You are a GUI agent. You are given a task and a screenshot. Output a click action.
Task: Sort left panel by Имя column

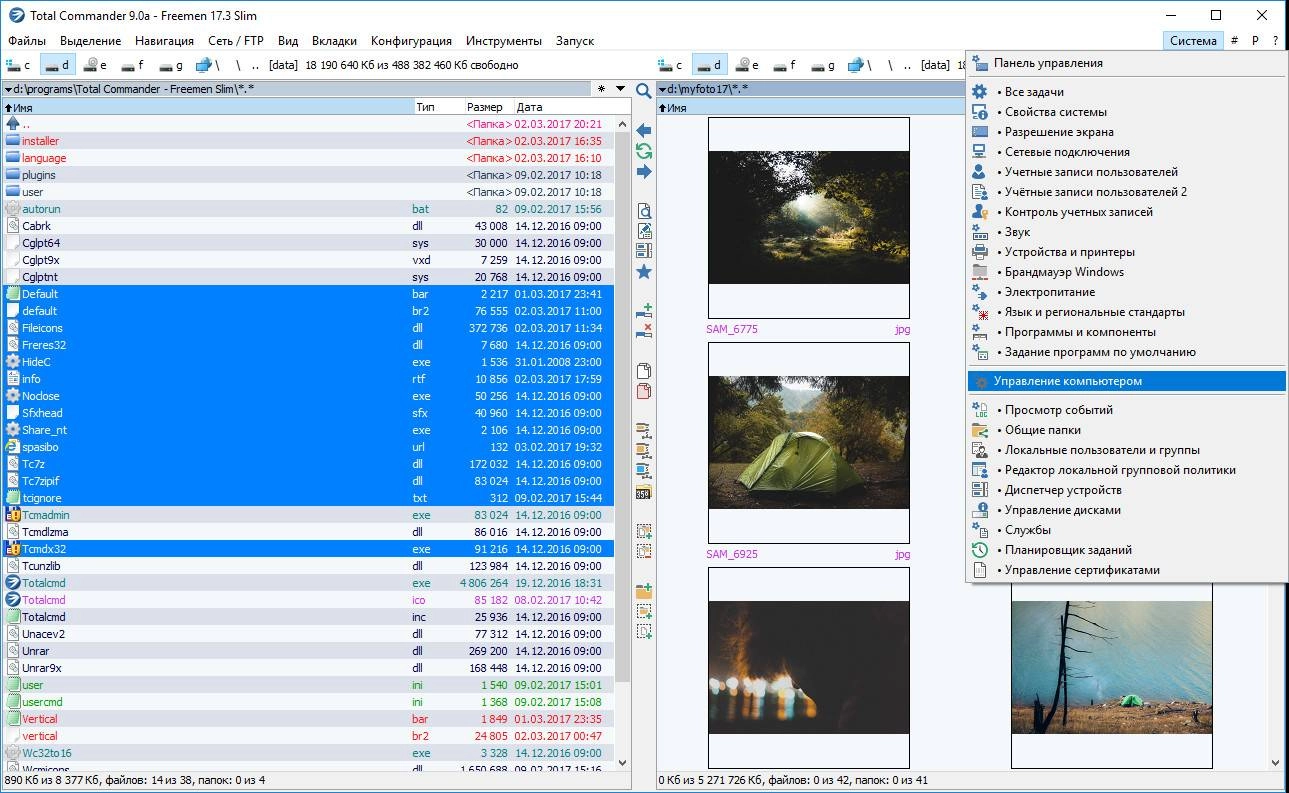(208, 107)
